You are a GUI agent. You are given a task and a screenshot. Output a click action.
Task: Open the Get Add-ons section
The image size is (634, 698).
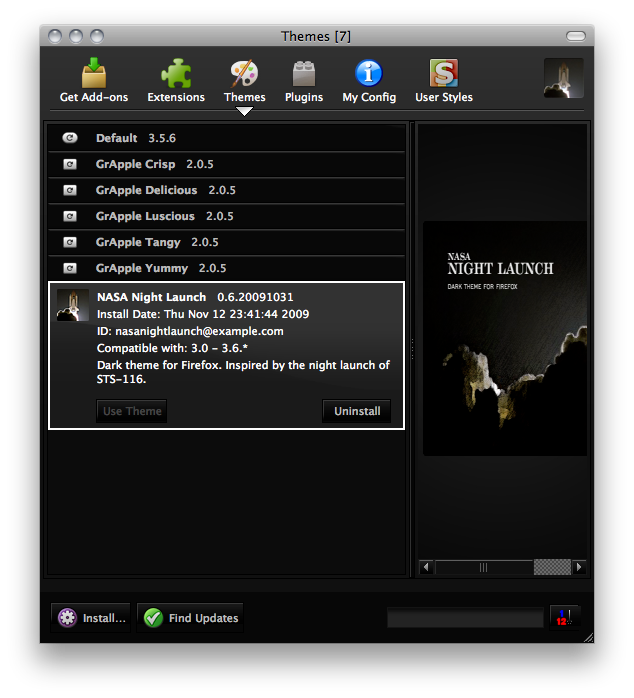[x=94, y=80]
